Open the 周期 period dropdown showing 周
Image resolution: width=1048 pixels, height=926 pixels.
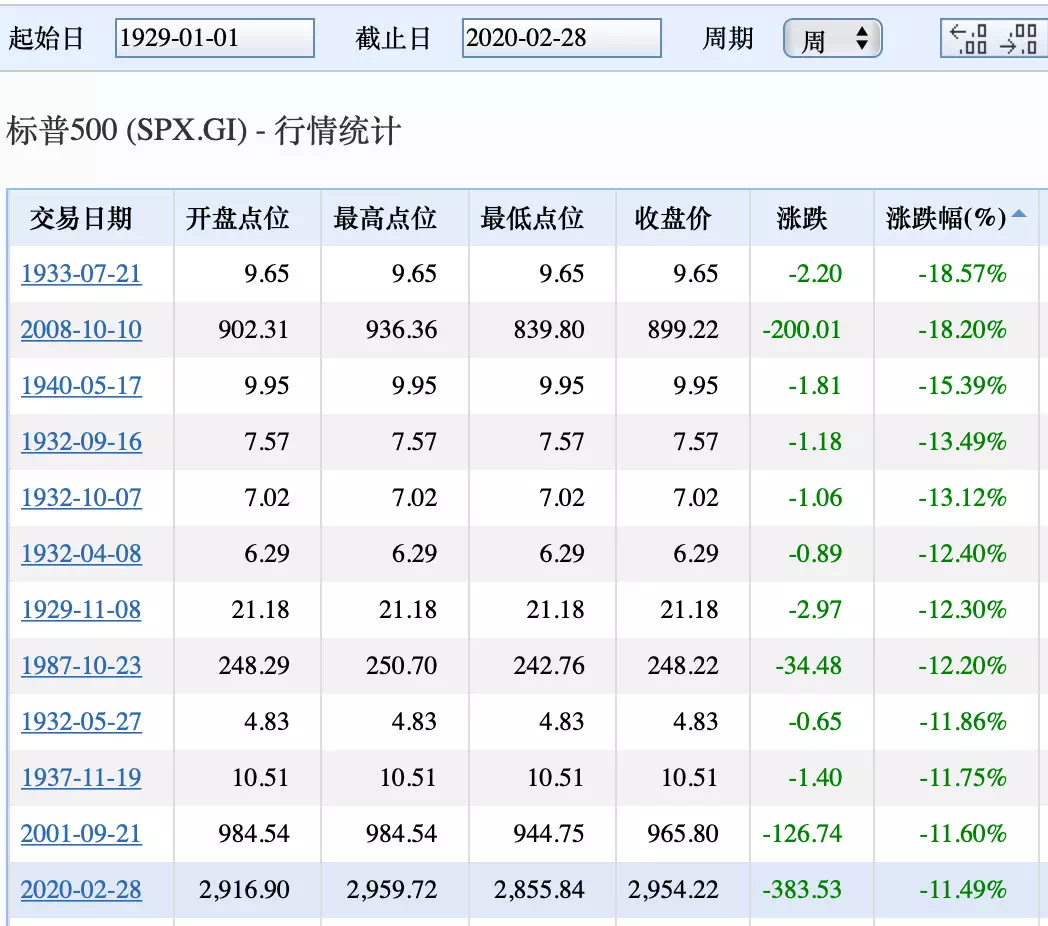tap(832, 38)
